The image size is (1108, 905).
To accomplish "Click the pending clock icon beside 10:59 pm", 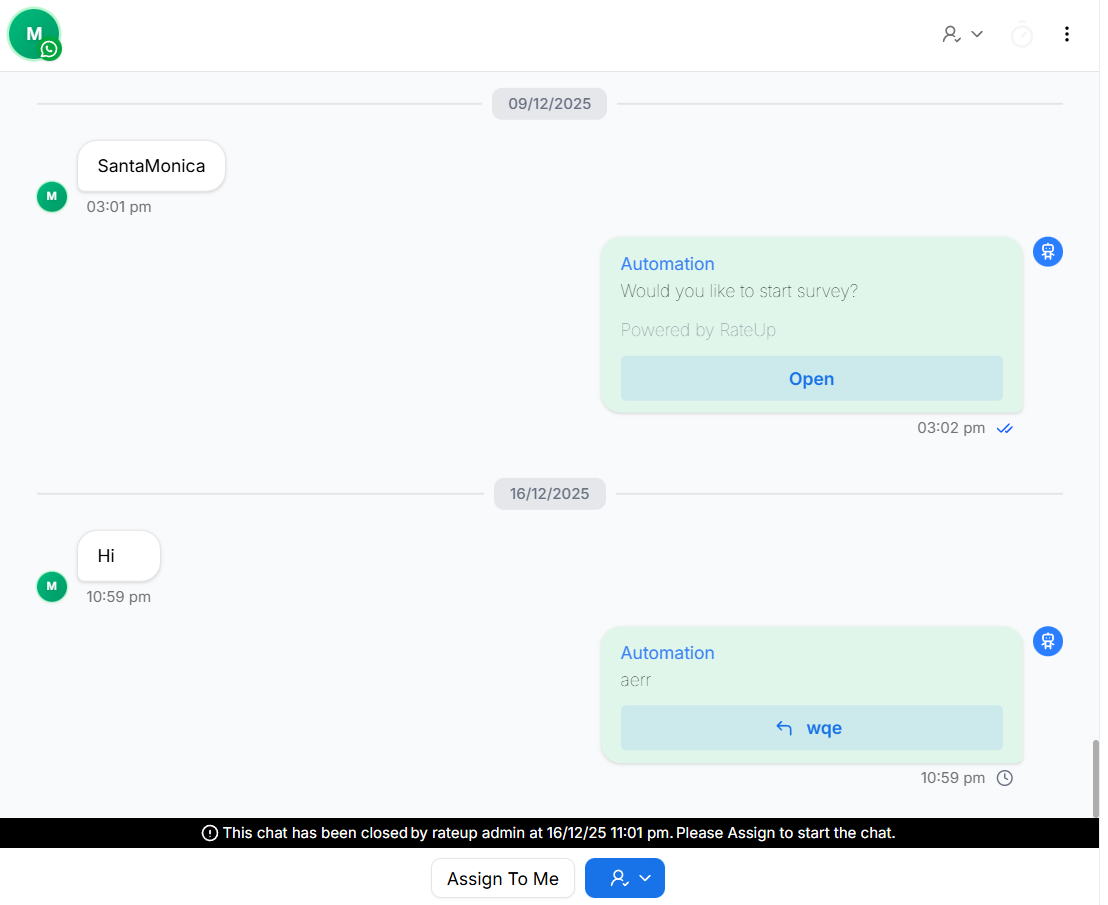I will coord(1005,777).
